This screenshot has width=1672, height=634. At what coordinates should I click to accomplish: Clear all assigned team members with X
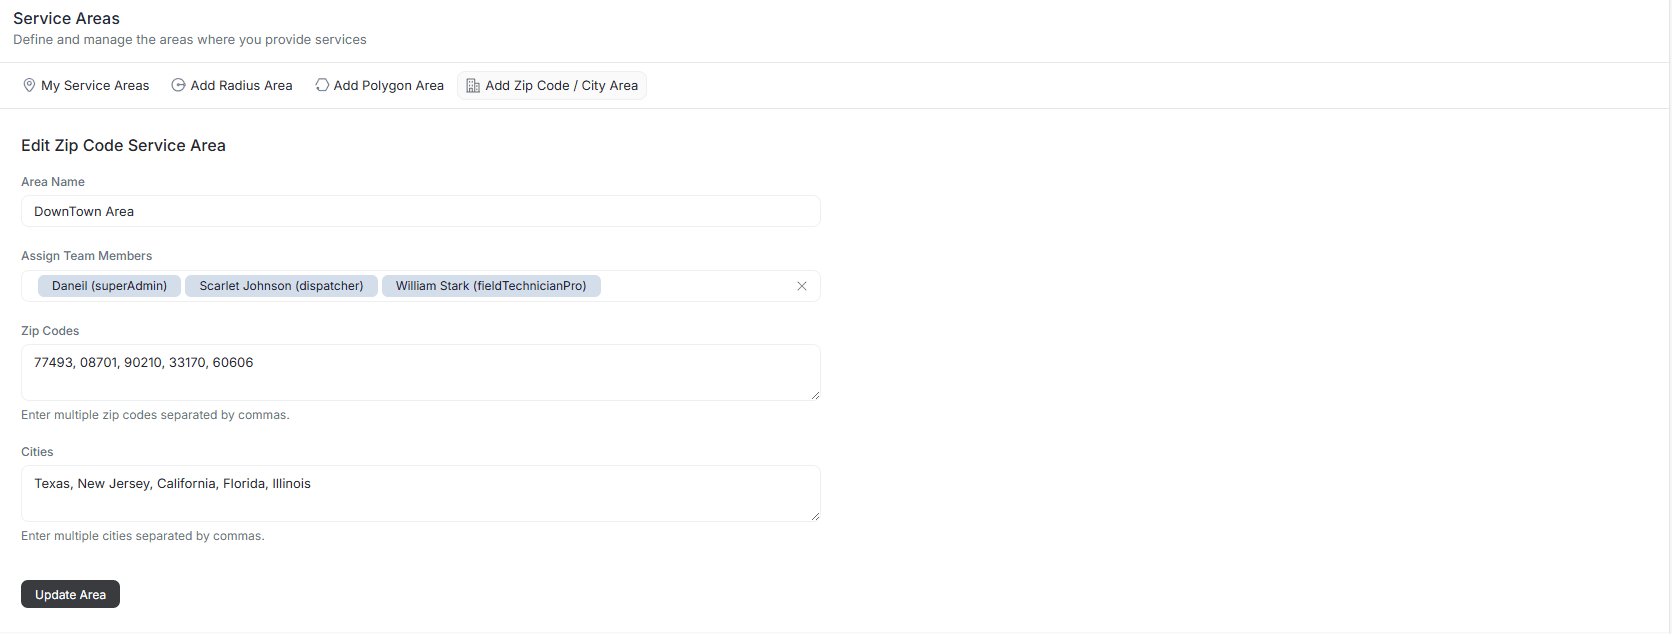tap(801, 286)
